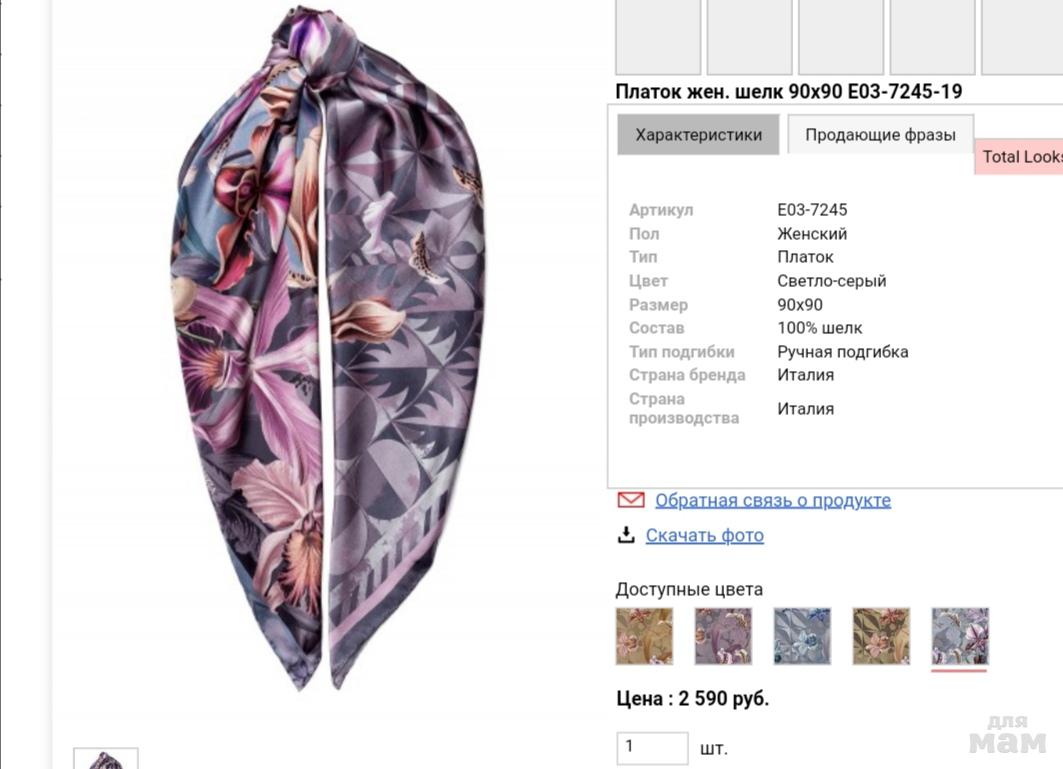1063x769 pixels.
Task: Click the red envelope feedback icon
Action: 630,500
